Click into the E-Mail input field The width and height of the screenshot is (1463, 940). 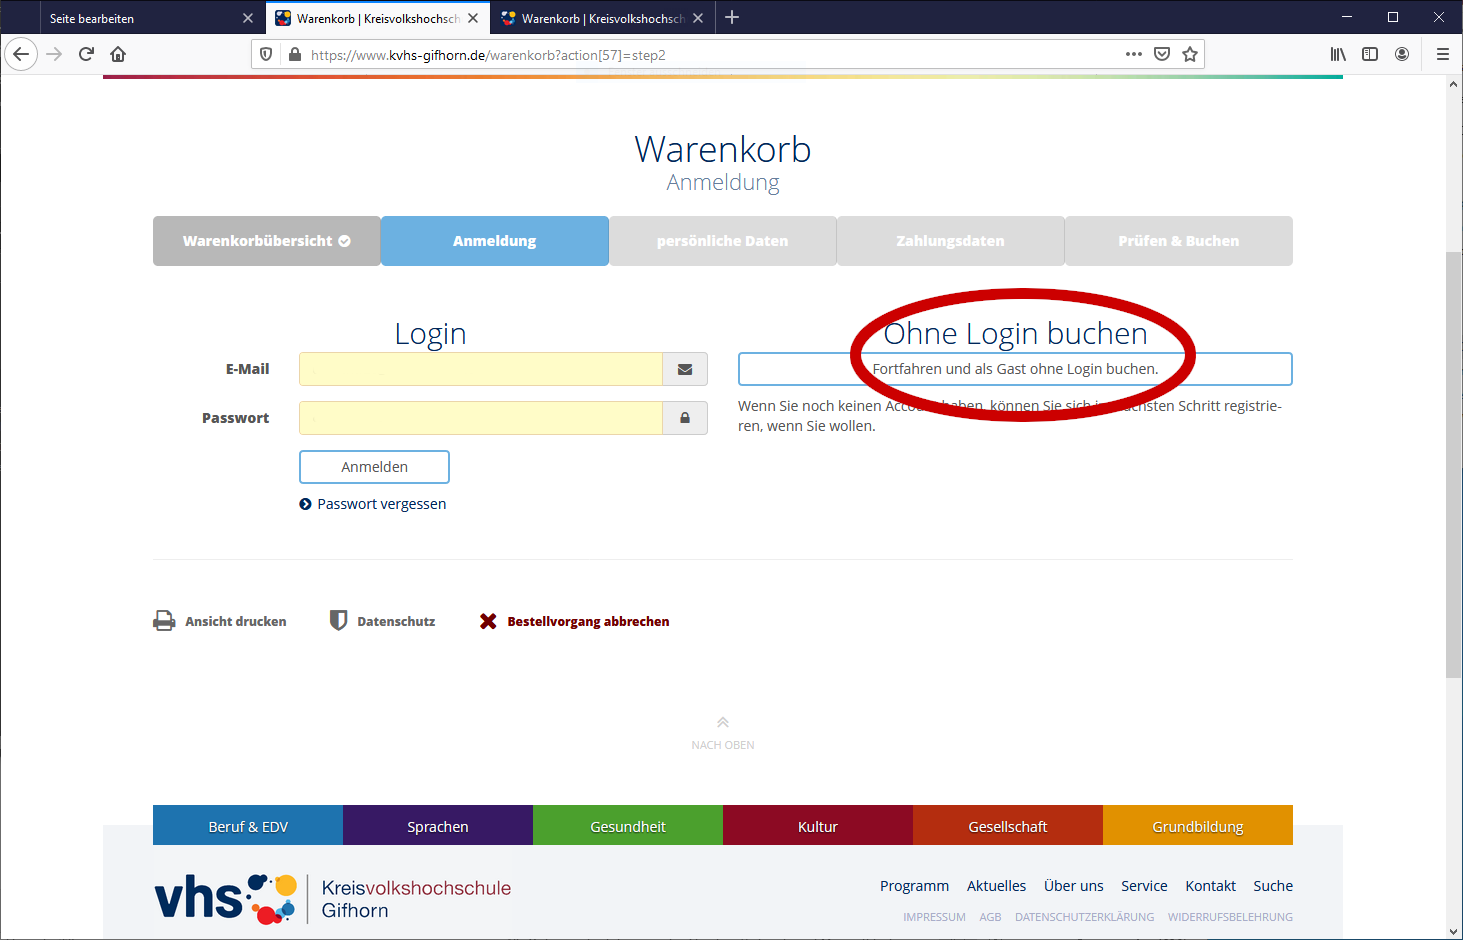pyautogui.click(x=480, y=369)
